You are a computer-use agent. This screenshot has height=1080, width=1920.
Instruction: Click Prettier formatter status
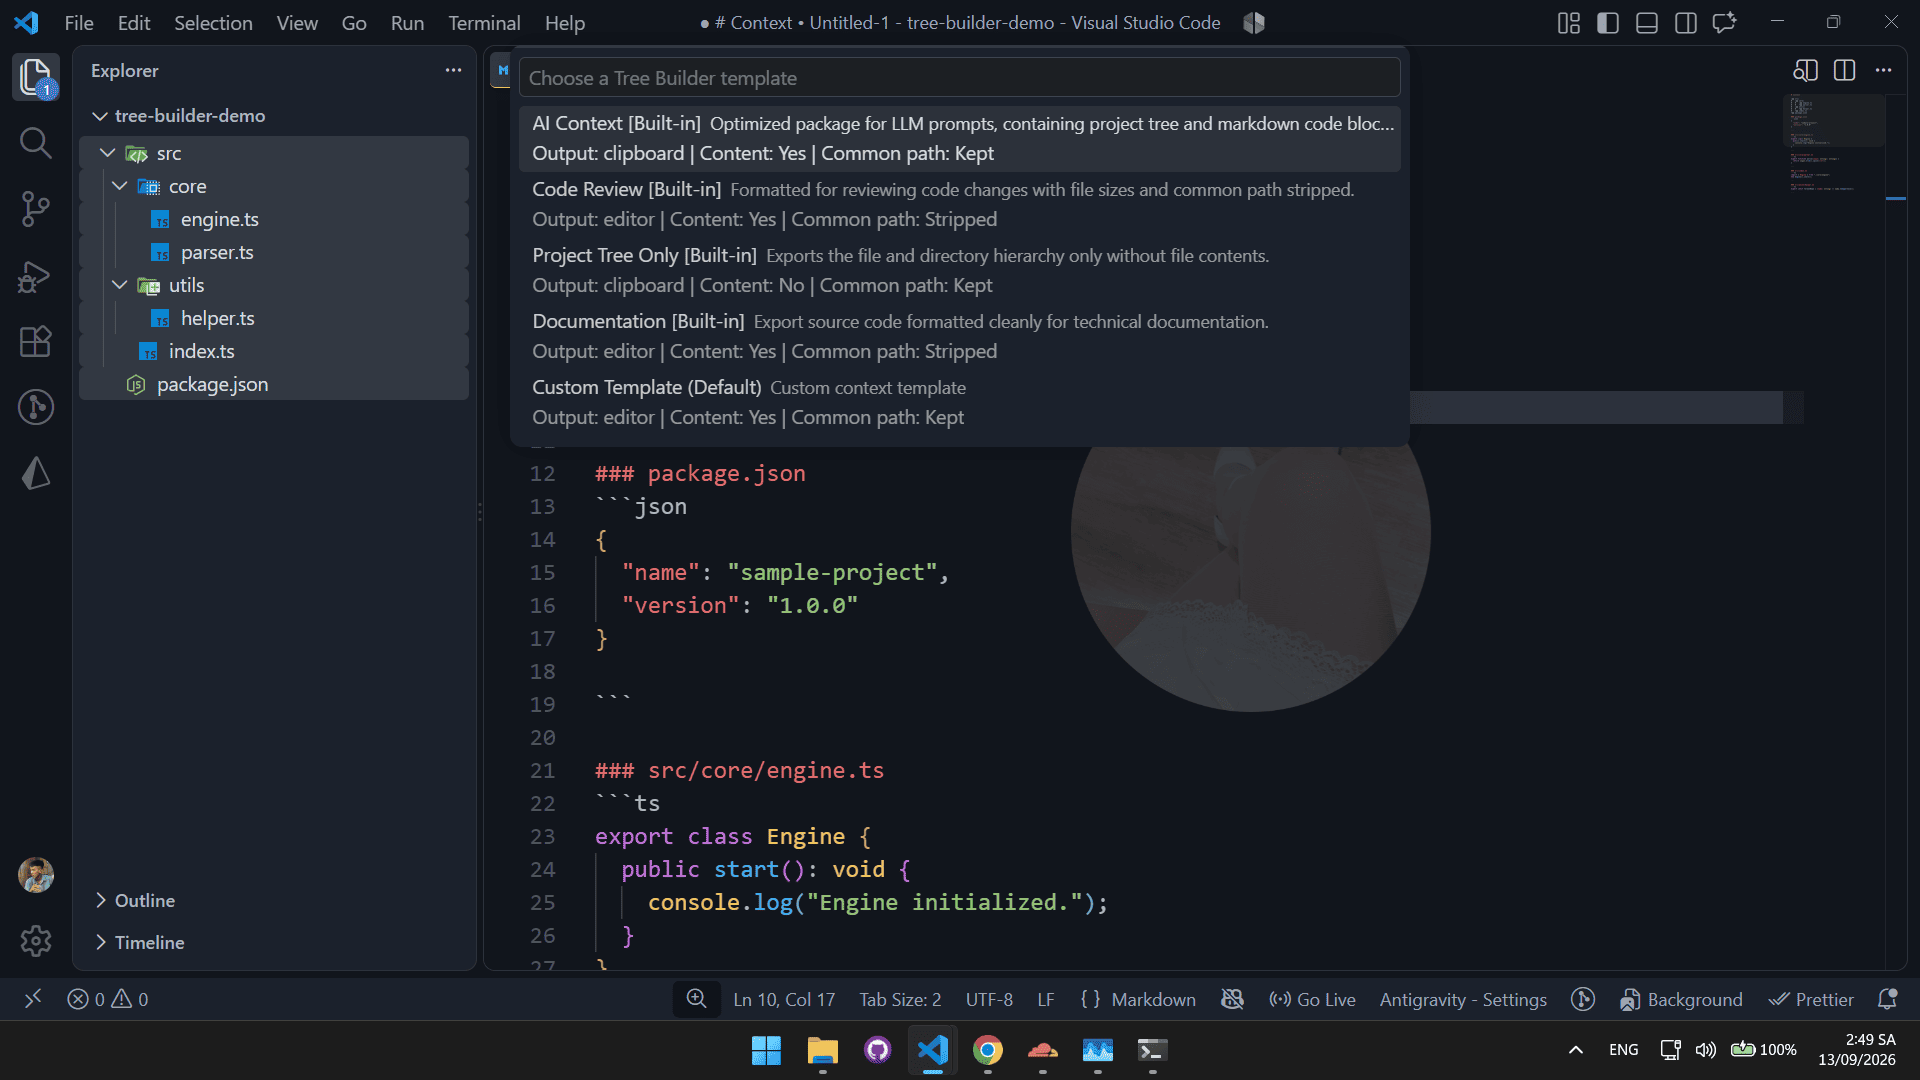[x=1811, y=999]
